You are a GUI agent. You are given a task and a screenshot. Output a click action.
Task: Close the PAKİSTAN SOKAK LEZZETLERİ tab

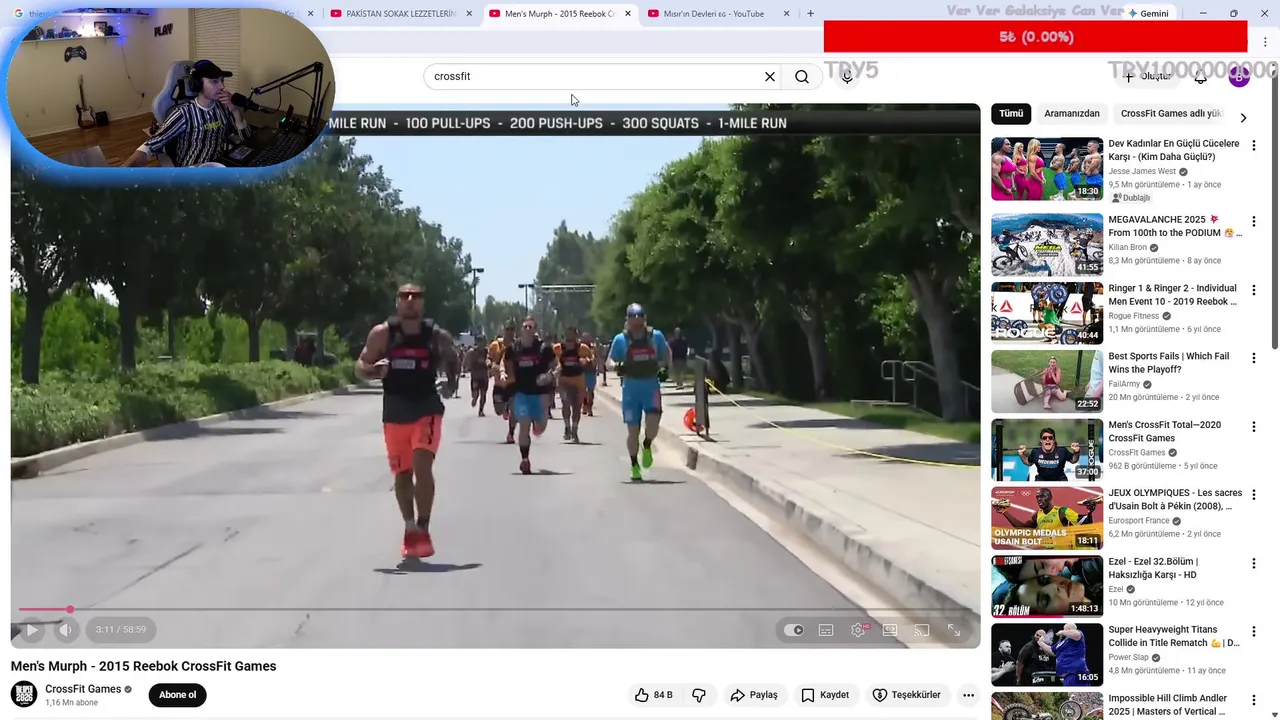(x=469, y=14)
